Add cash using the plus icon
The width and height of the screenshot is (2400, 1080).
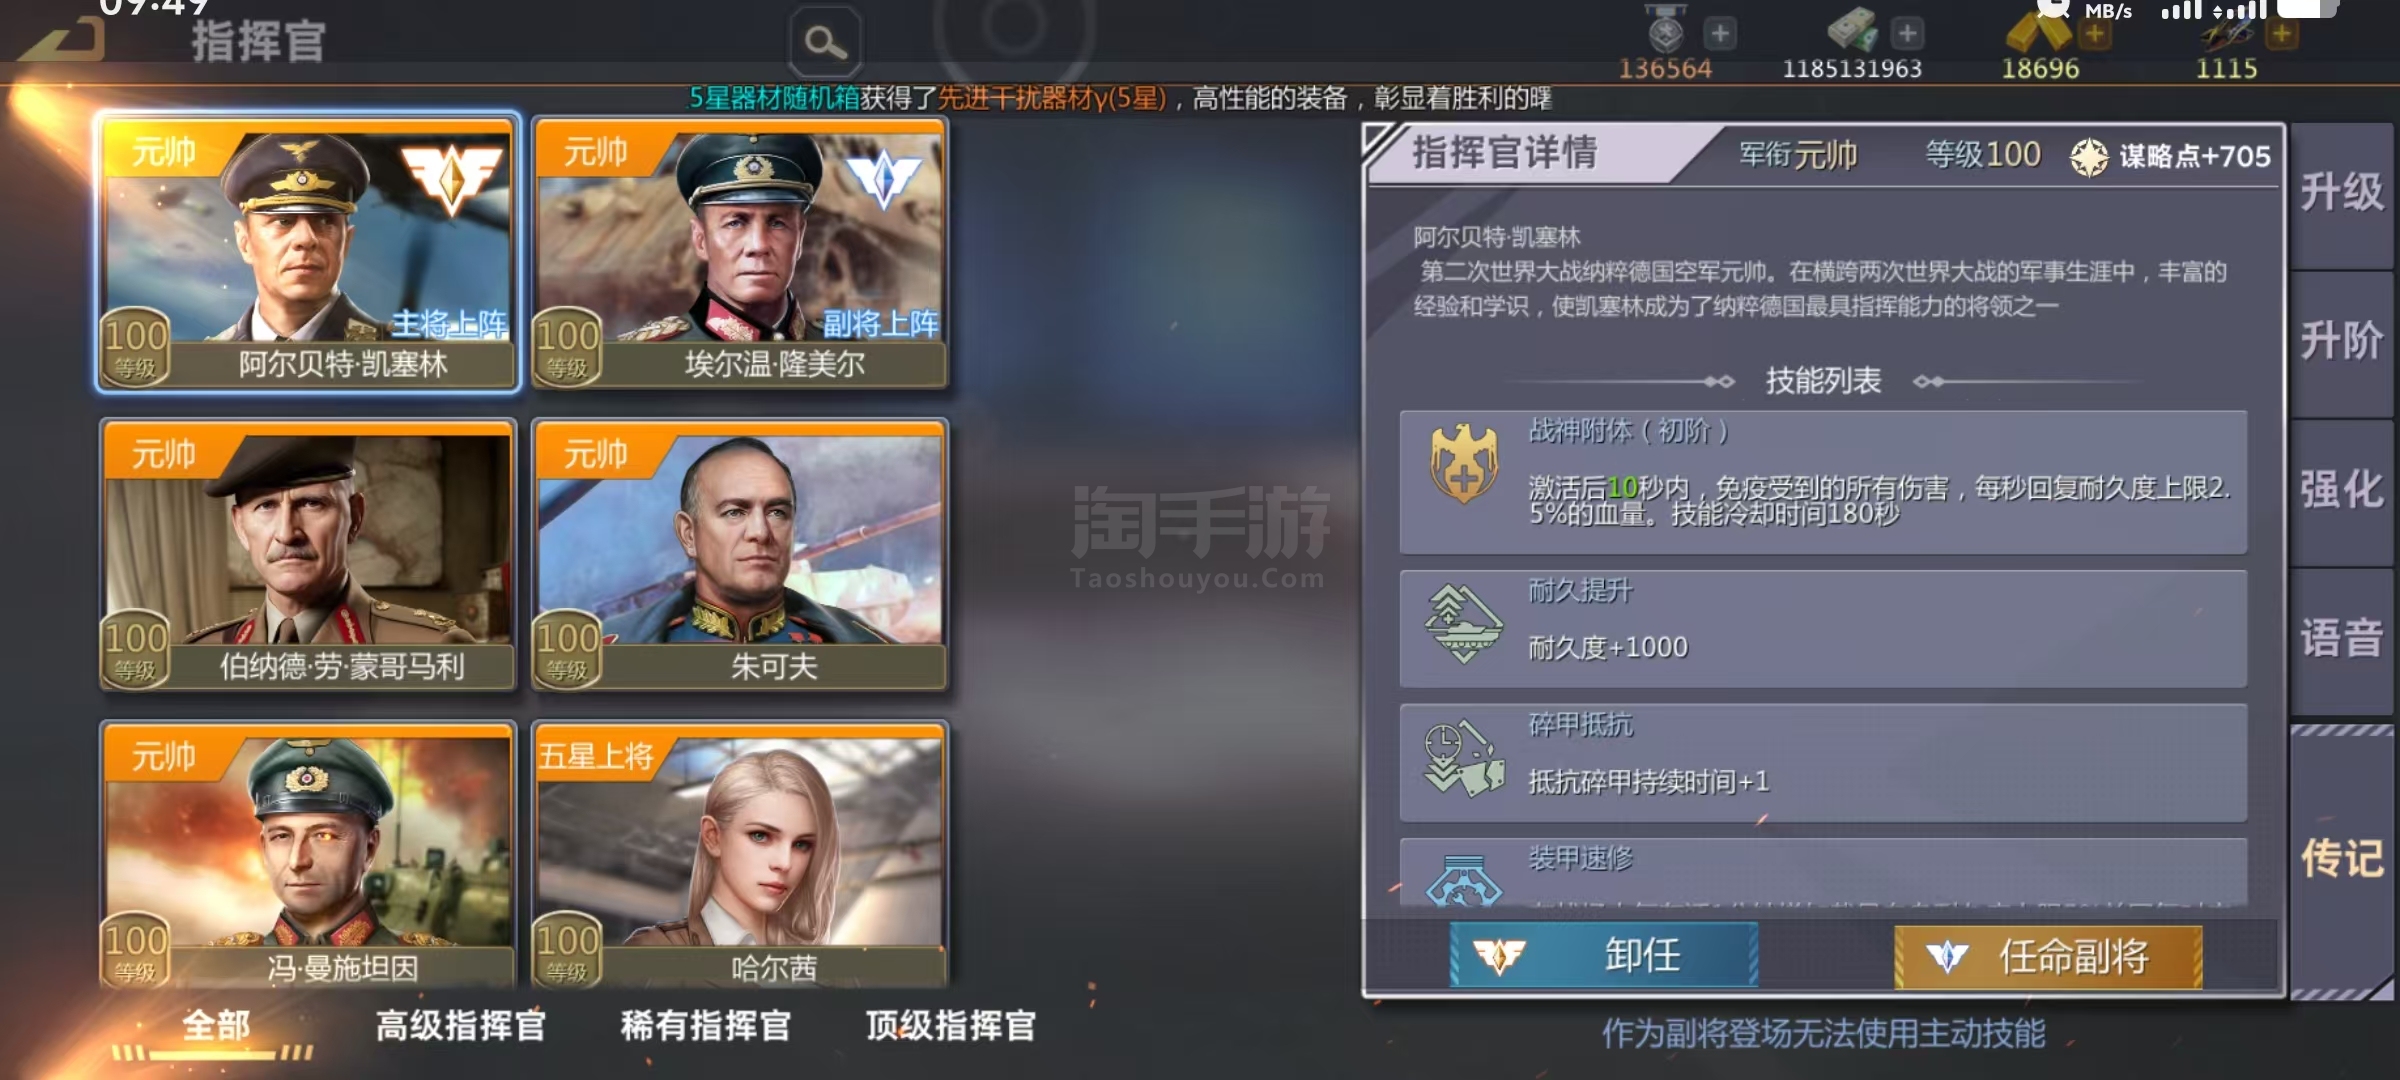[x=1907, y=33]
